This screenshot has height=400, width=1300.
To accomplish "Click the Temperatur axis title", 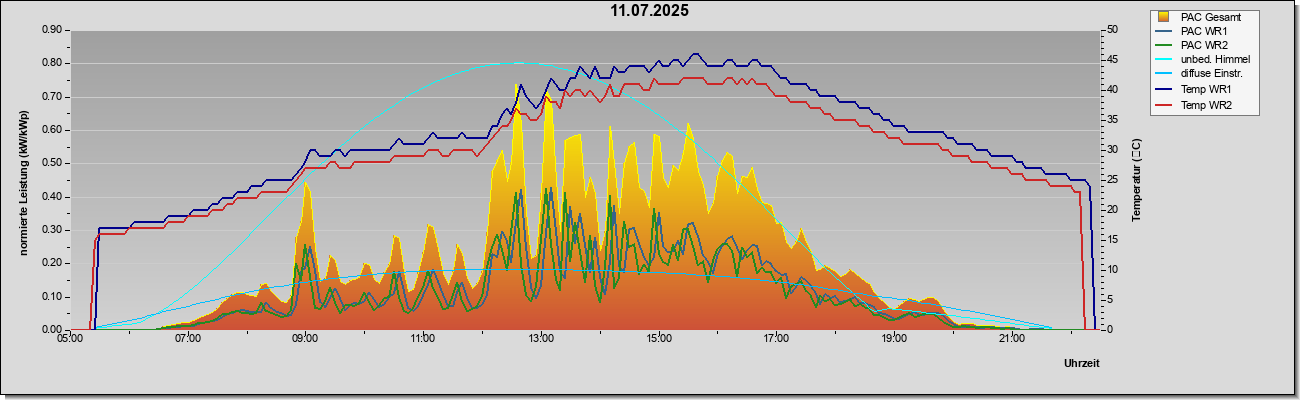I will coord(1136,180).
